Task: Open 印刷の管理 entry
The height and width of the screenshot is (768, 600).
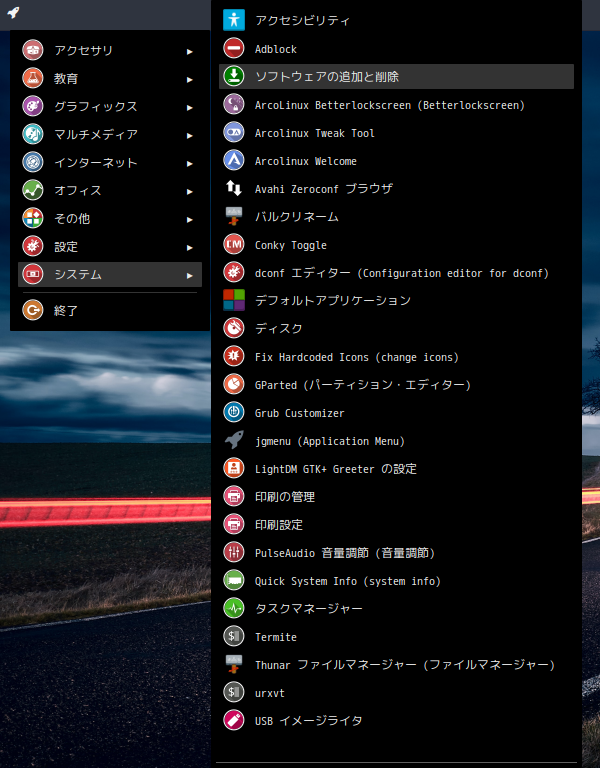Action: pos(396,497)
